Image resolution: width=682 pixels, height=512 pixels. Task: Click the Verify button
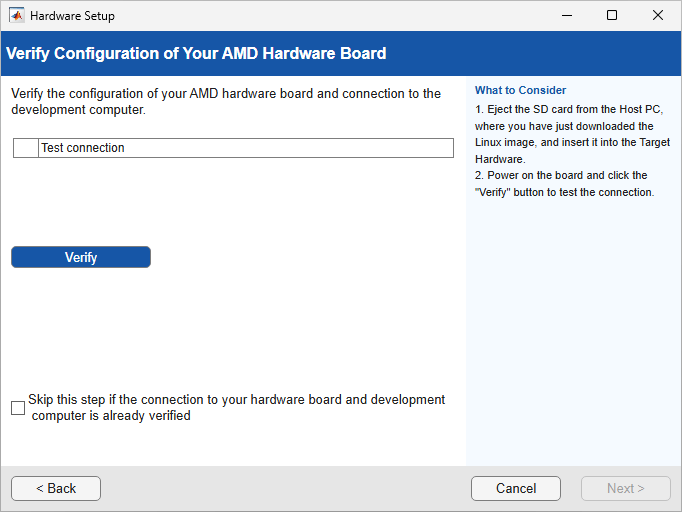pos(81,257)
